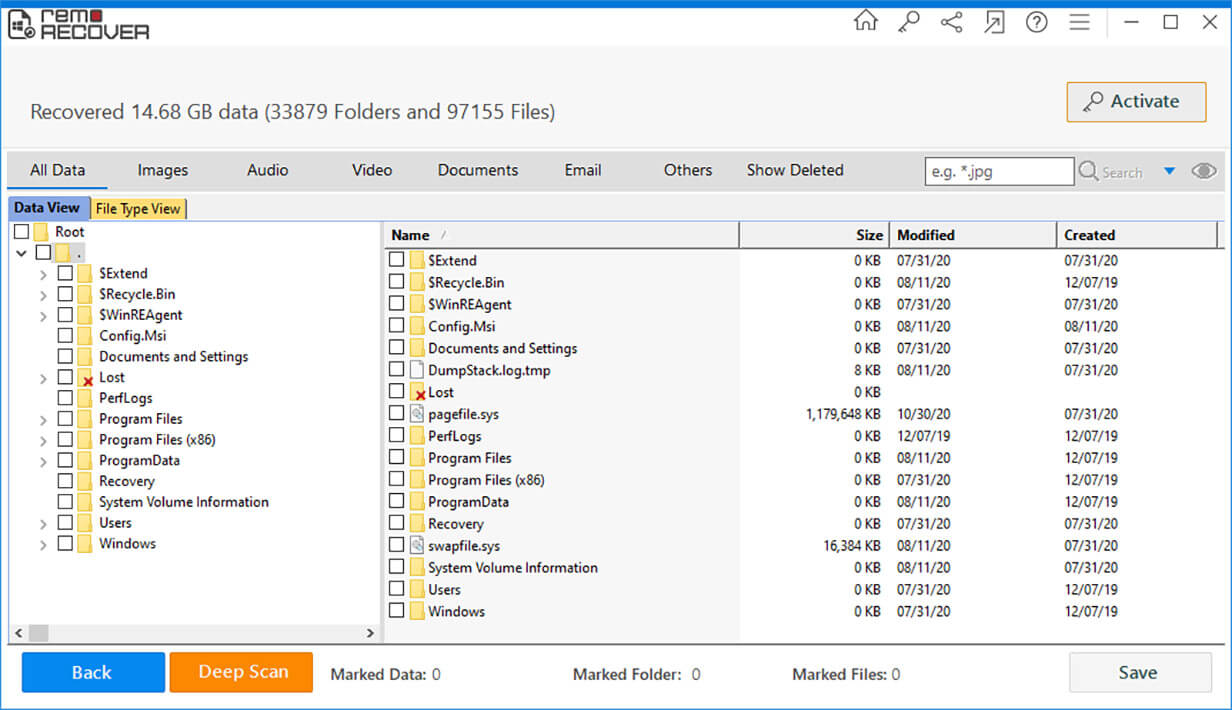Screen dimensions: 1232x710
Task: Toggle preview with the eye icon
Action: (x=1204, y=171)
